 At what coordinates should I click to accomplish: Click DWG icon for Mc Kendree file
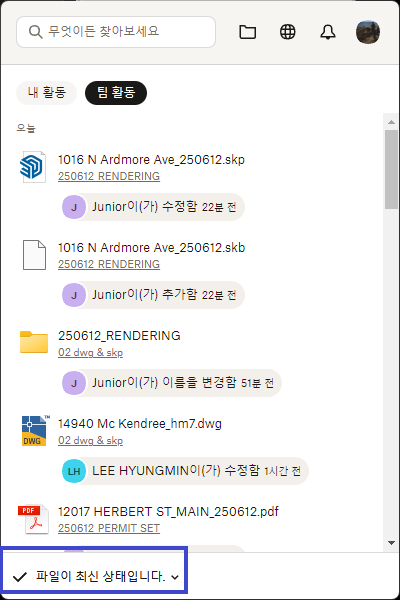tap(35, 430)
